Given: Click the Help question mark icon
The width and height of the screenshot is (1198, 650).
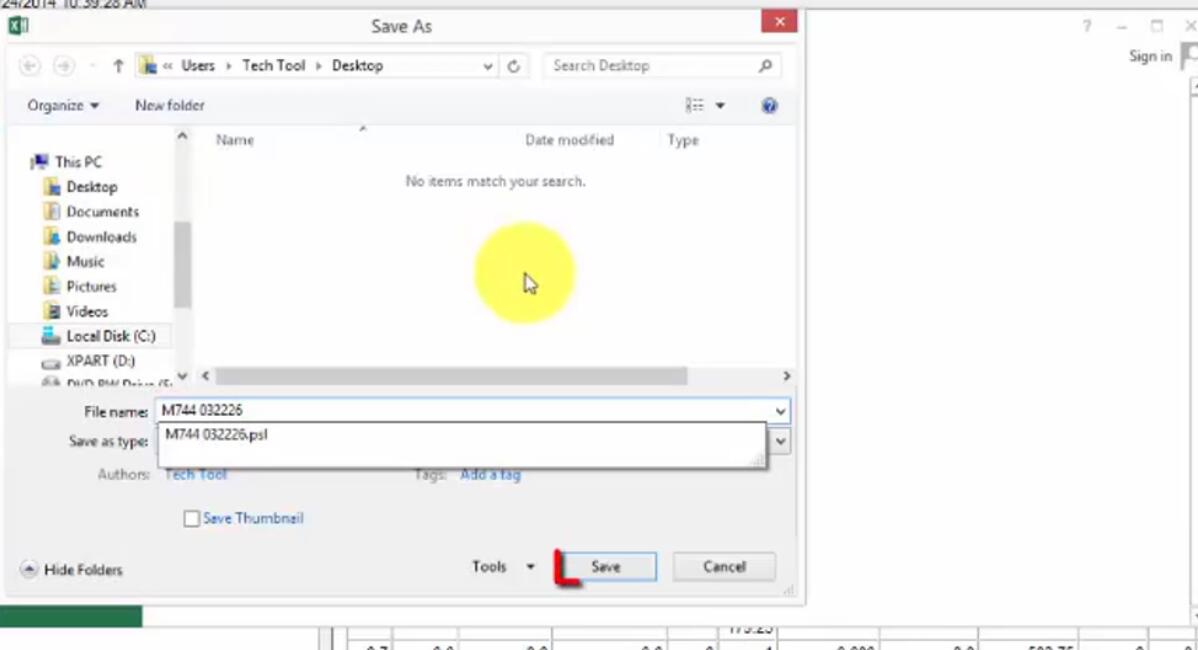Looking at the screenshot, I should tap(769, 105).
